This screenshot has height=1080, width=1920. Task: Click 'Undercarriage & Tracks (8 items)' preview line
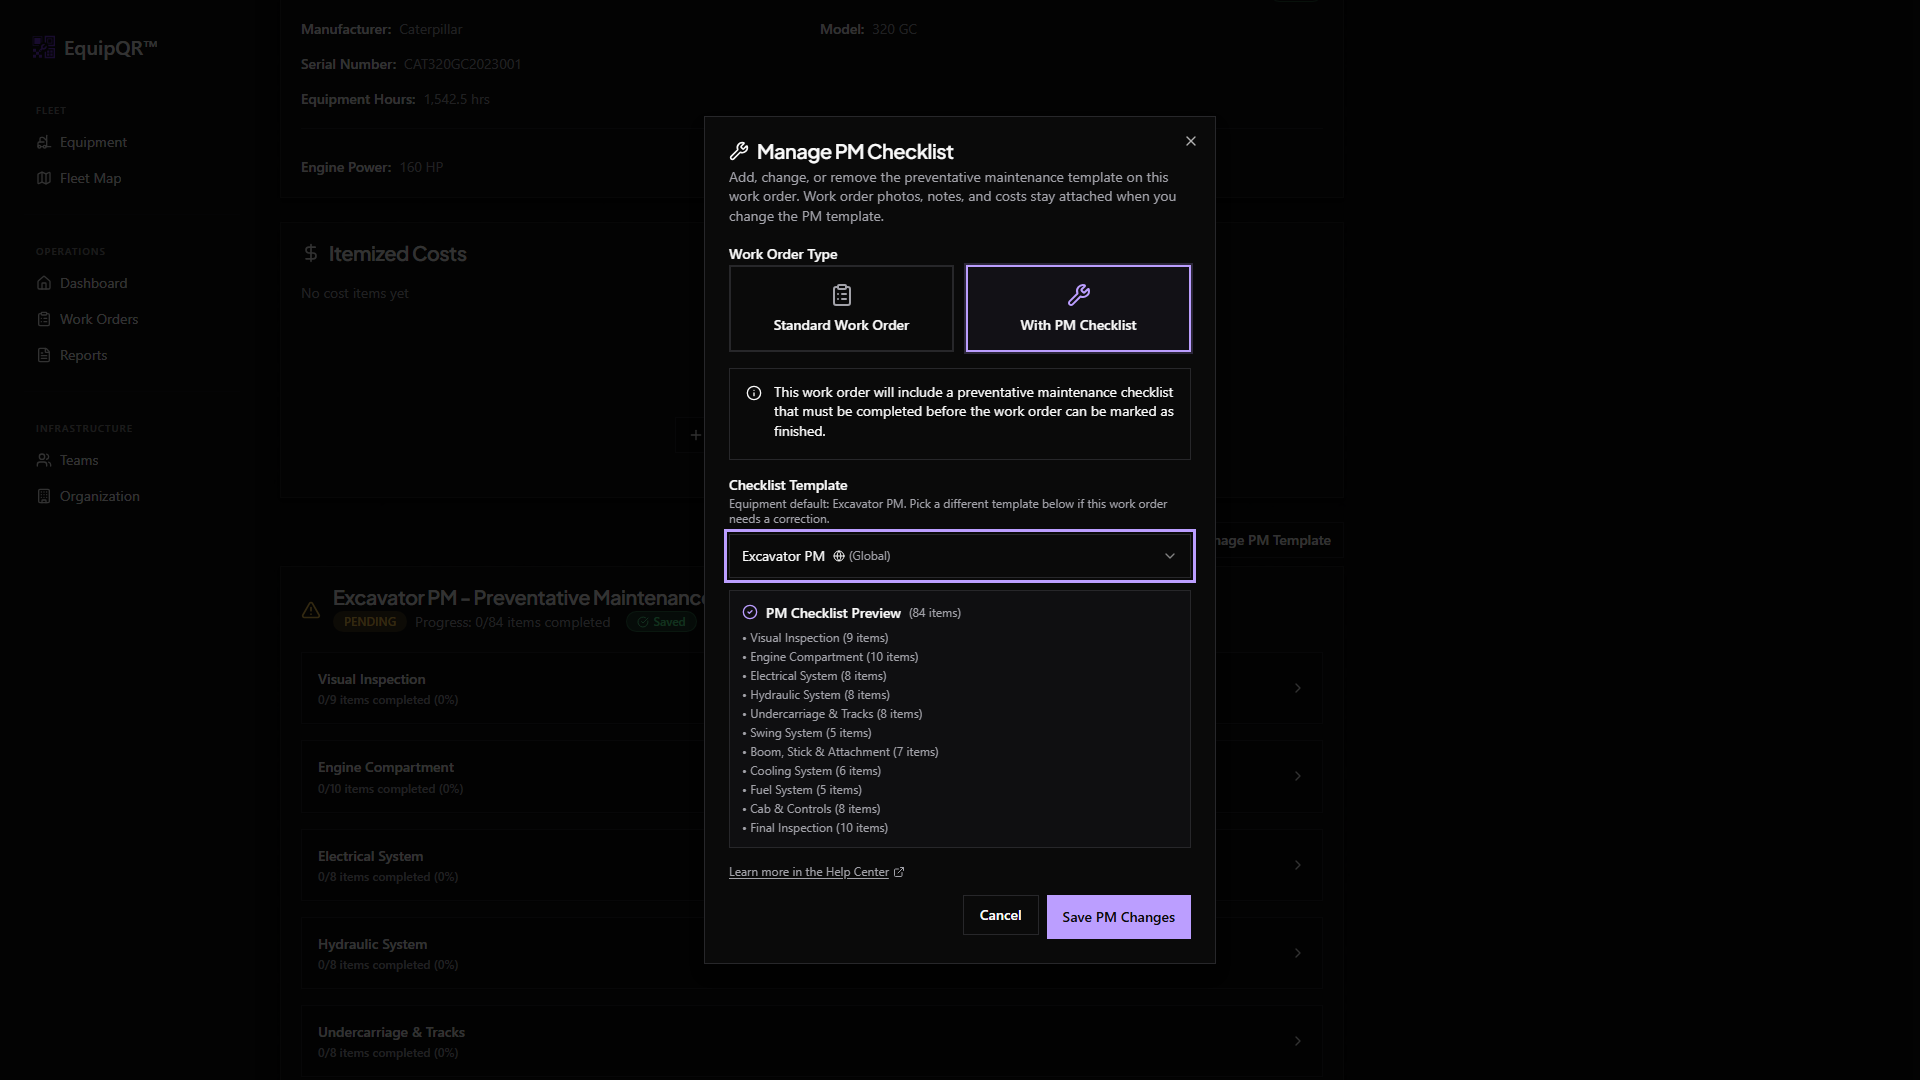click(836, 714)
